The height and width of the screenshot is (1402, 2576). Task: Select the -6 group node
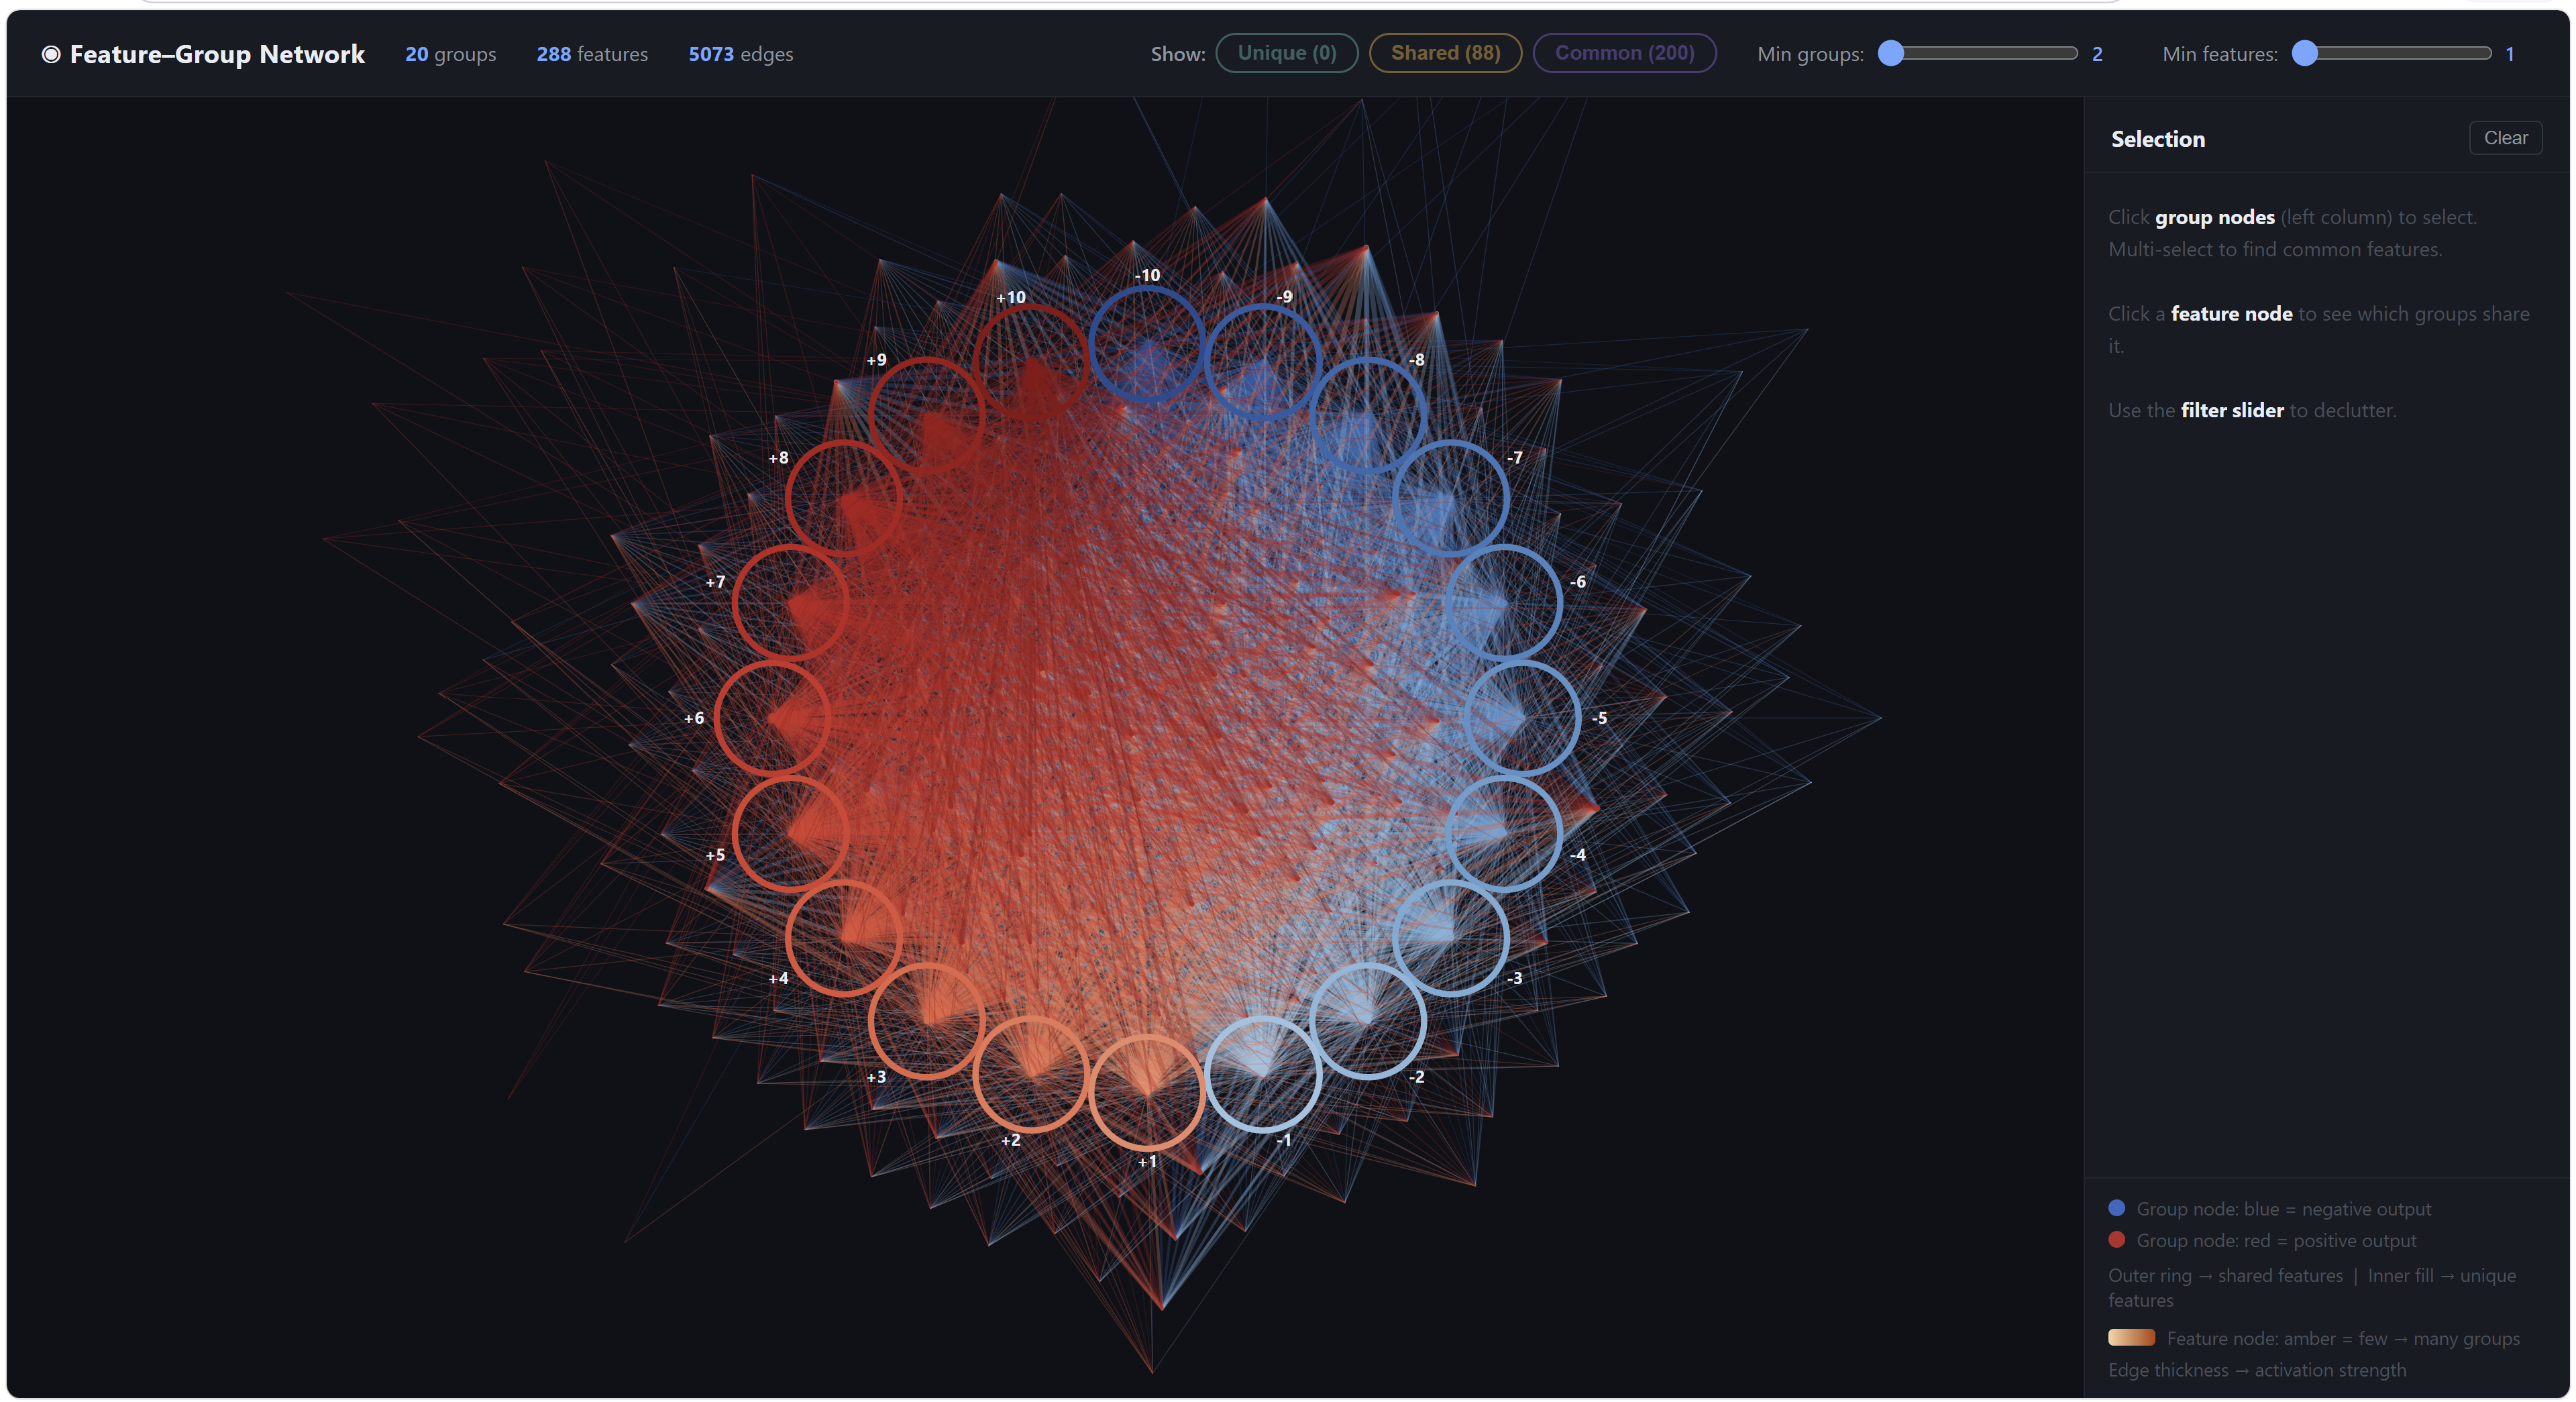pos(1503,603)
